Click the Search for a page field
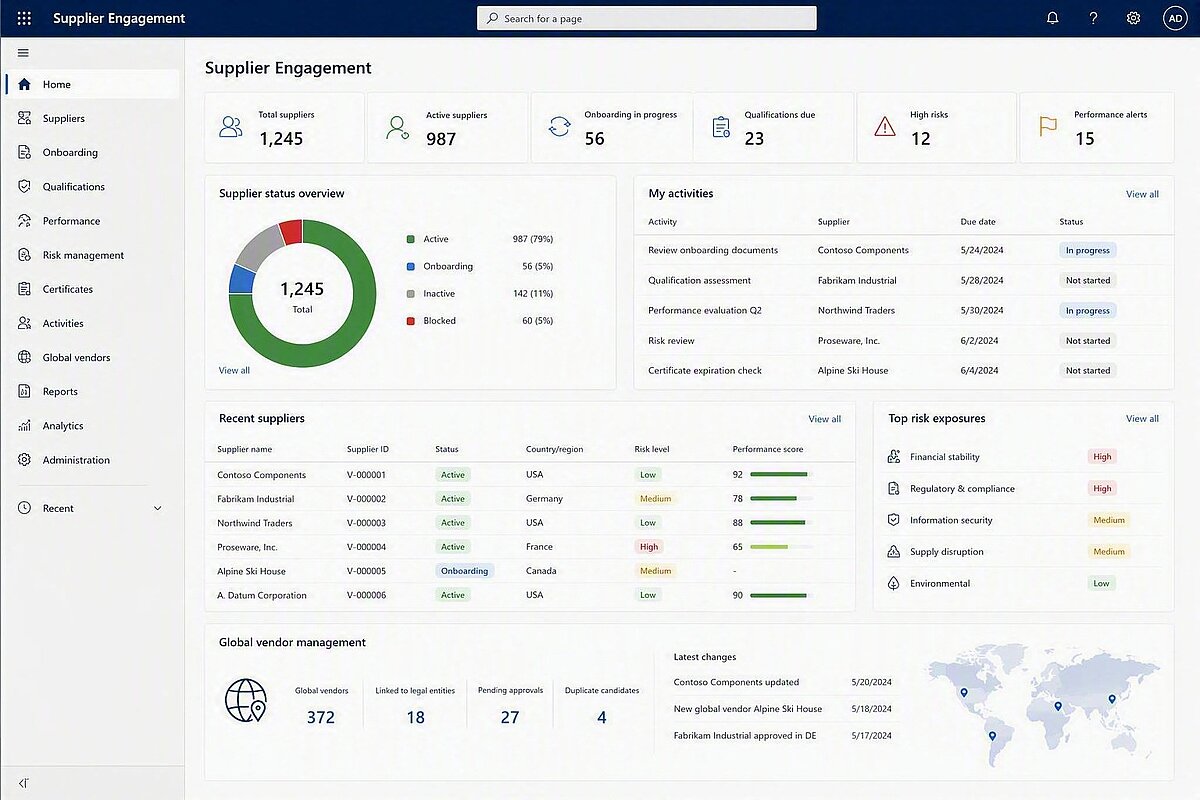Viewport: 1200px width, 800px height. point(647,18)
